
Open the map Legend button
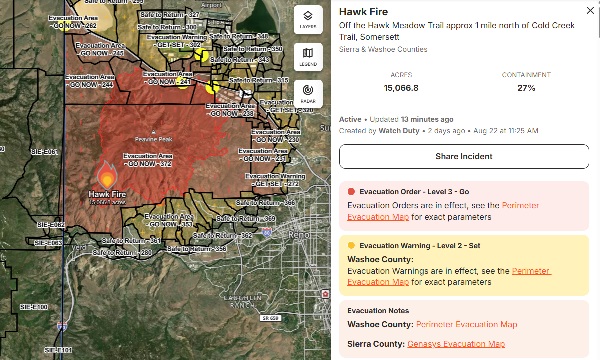pos(308,57)
